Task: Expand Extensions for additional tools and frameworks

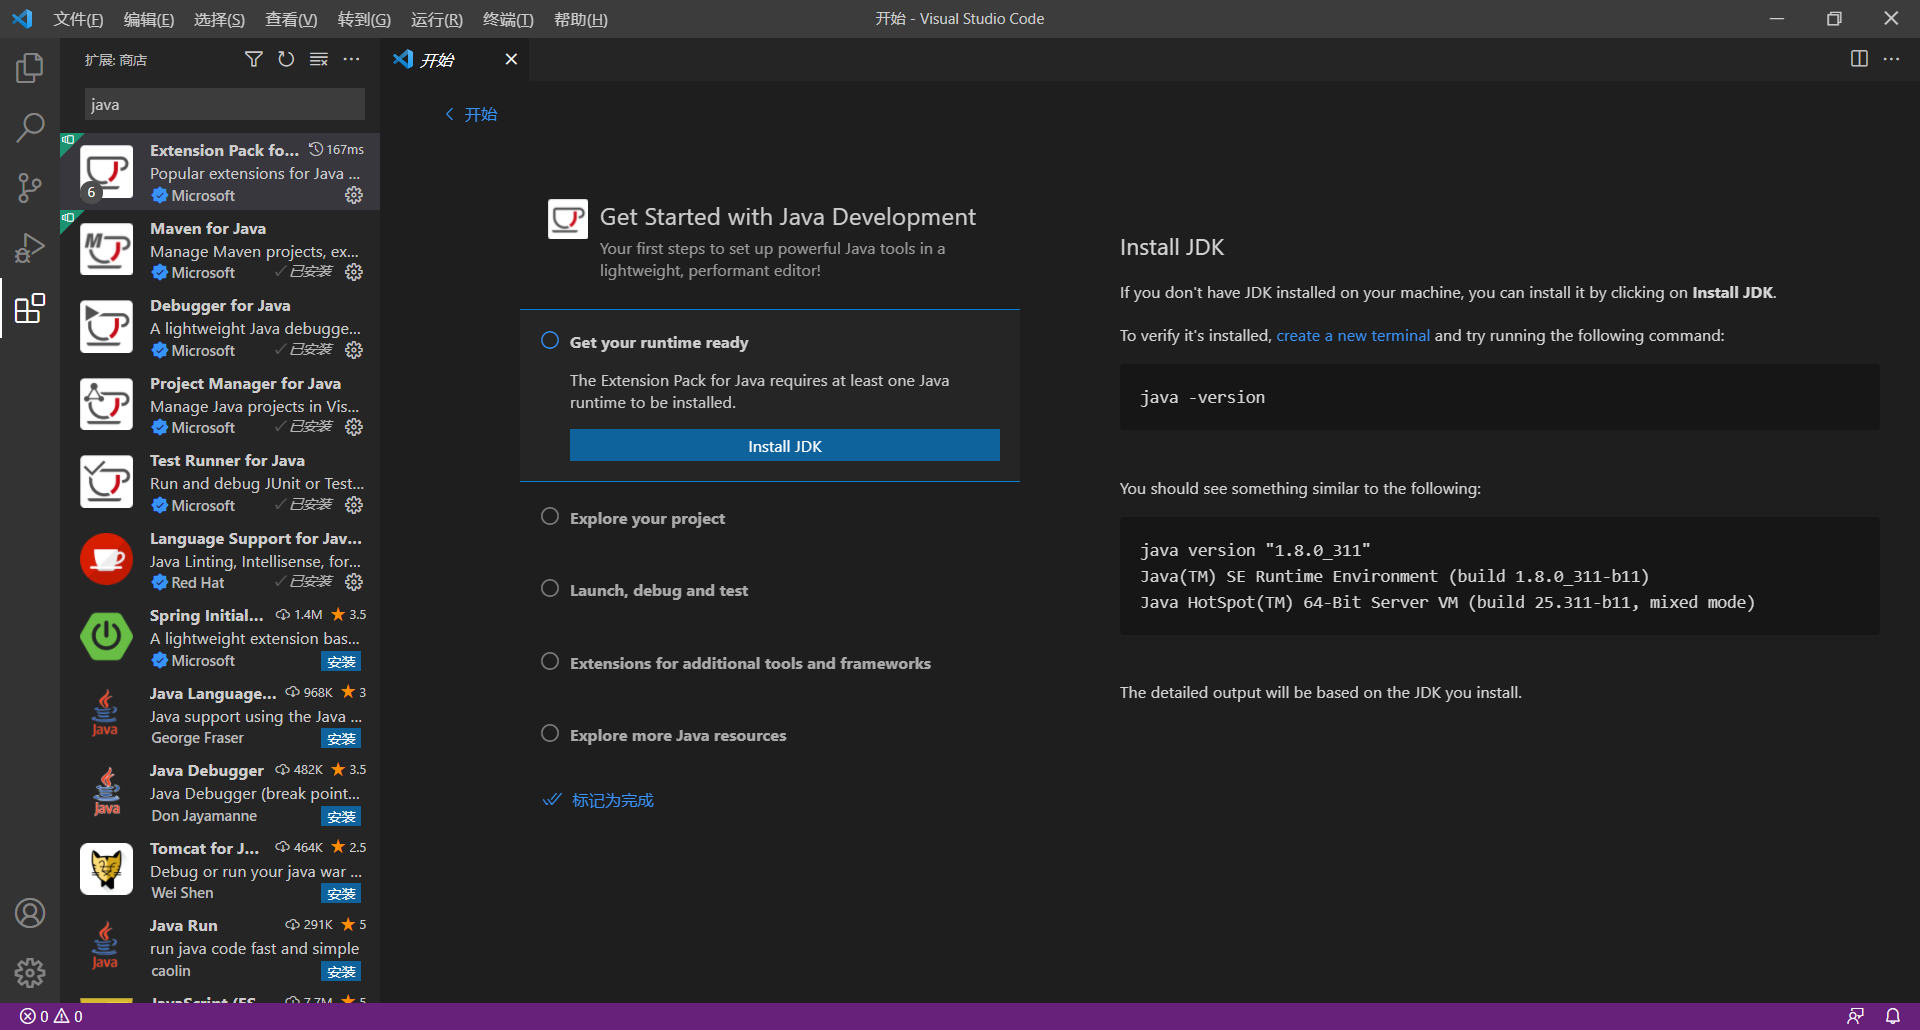Action: click(x=750, y=663)
